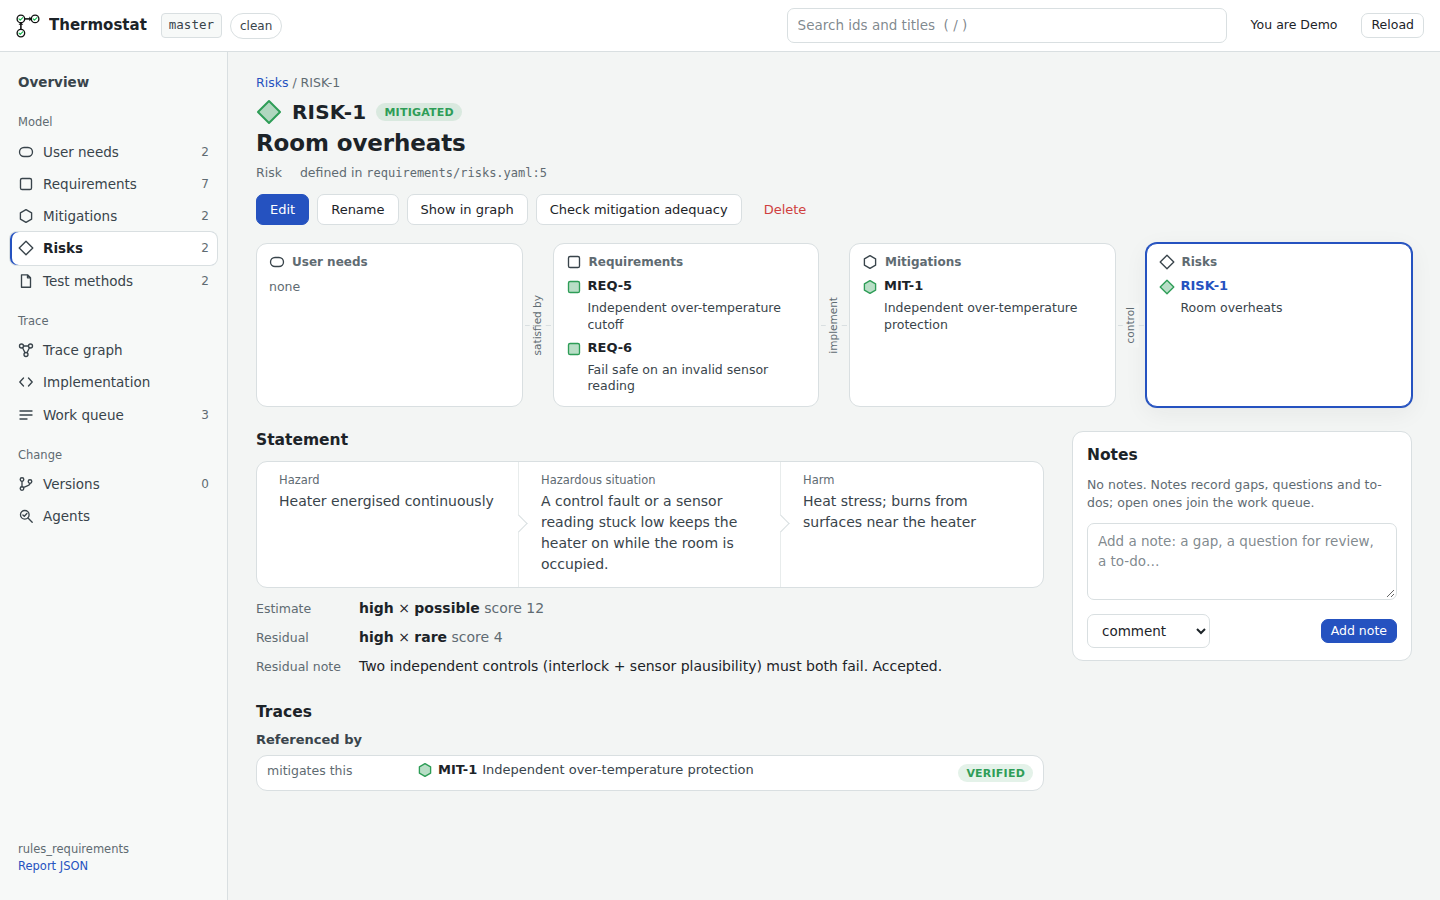The height and width of the screenshot is (900, 1440).
Task: Open the Report JSON link
Action: tap(53, 866)
